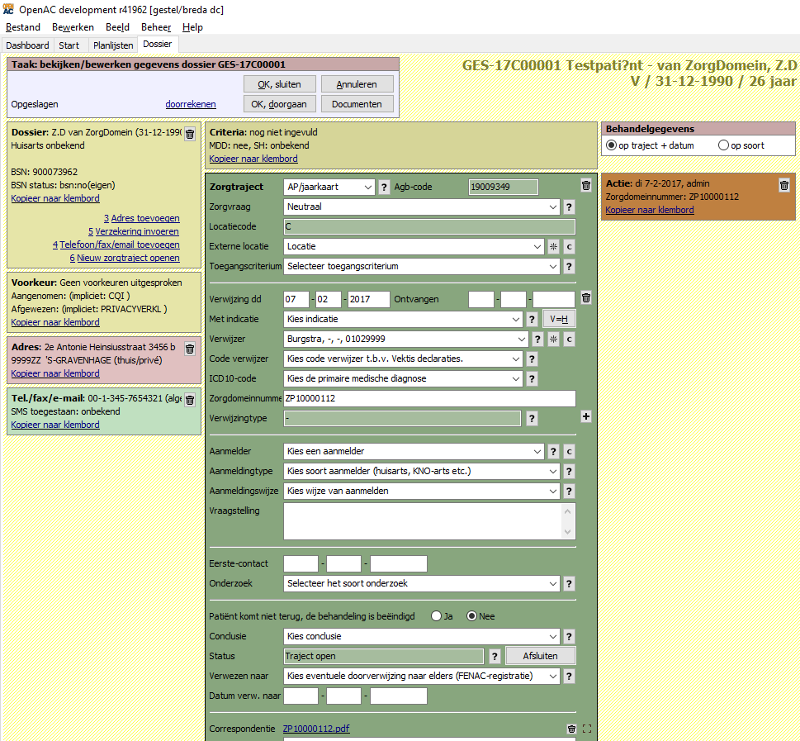The height and width of the screenshot is (741, 800).
Task: Open help for the Zorgvraag field
Action: tap(568, 207)
